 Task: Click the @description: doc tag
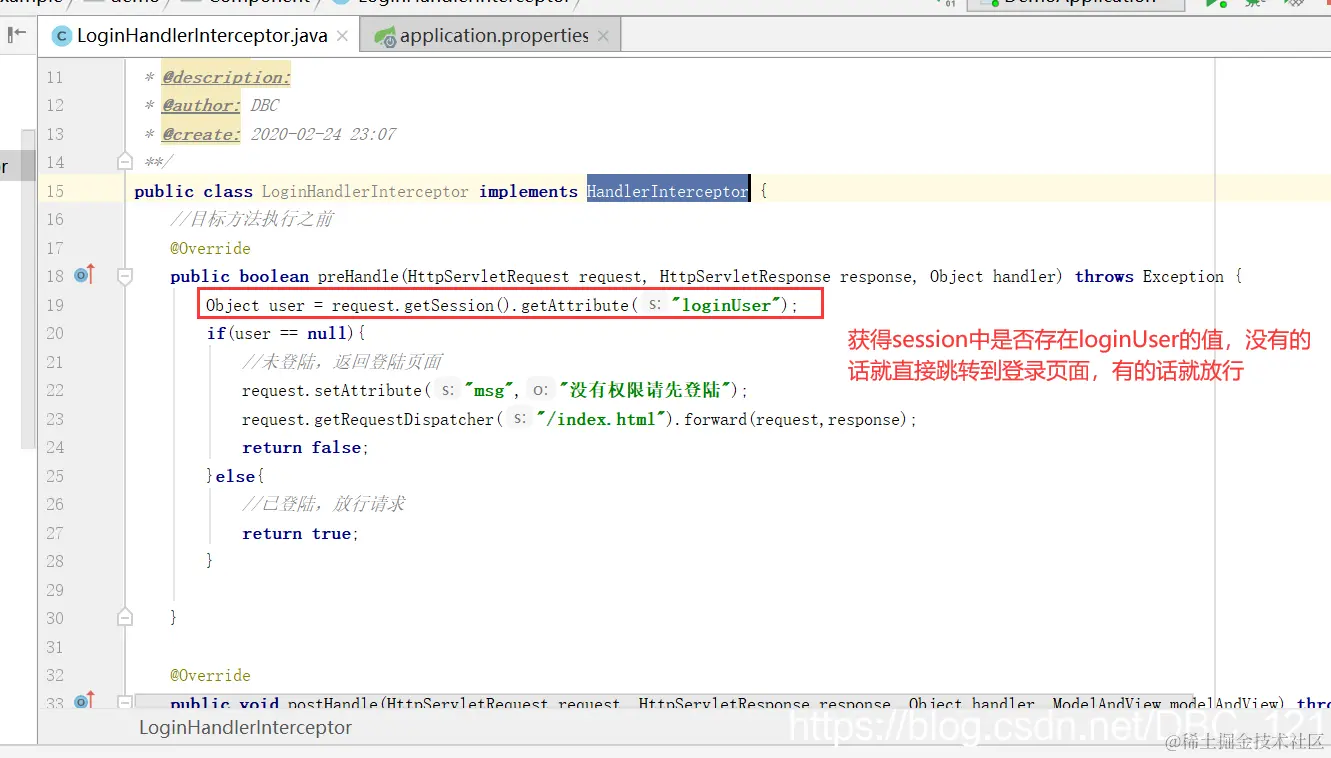pyautogui.click(x=226, y=77)
